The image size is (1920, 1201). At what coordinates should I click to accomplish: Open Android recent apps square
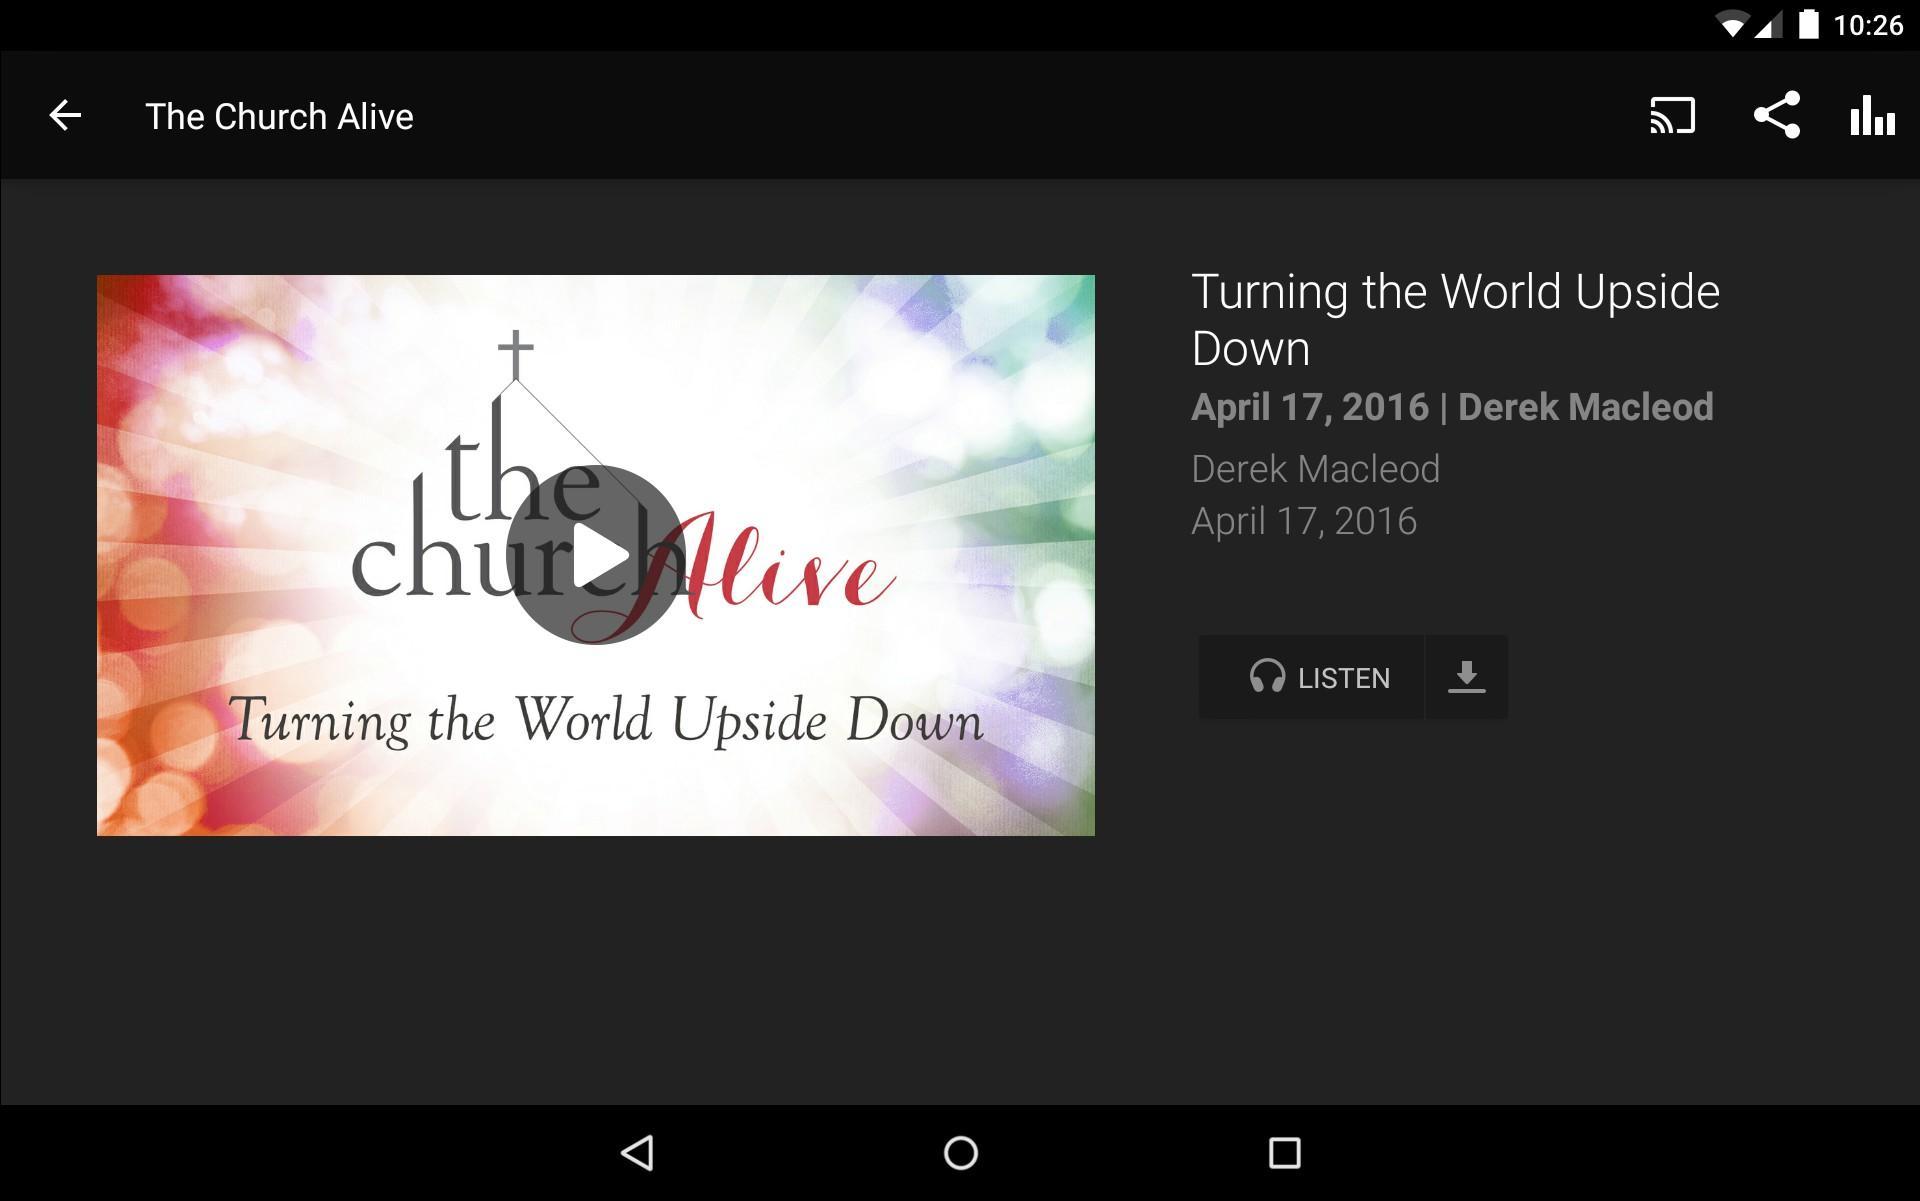point(1284,1153)
